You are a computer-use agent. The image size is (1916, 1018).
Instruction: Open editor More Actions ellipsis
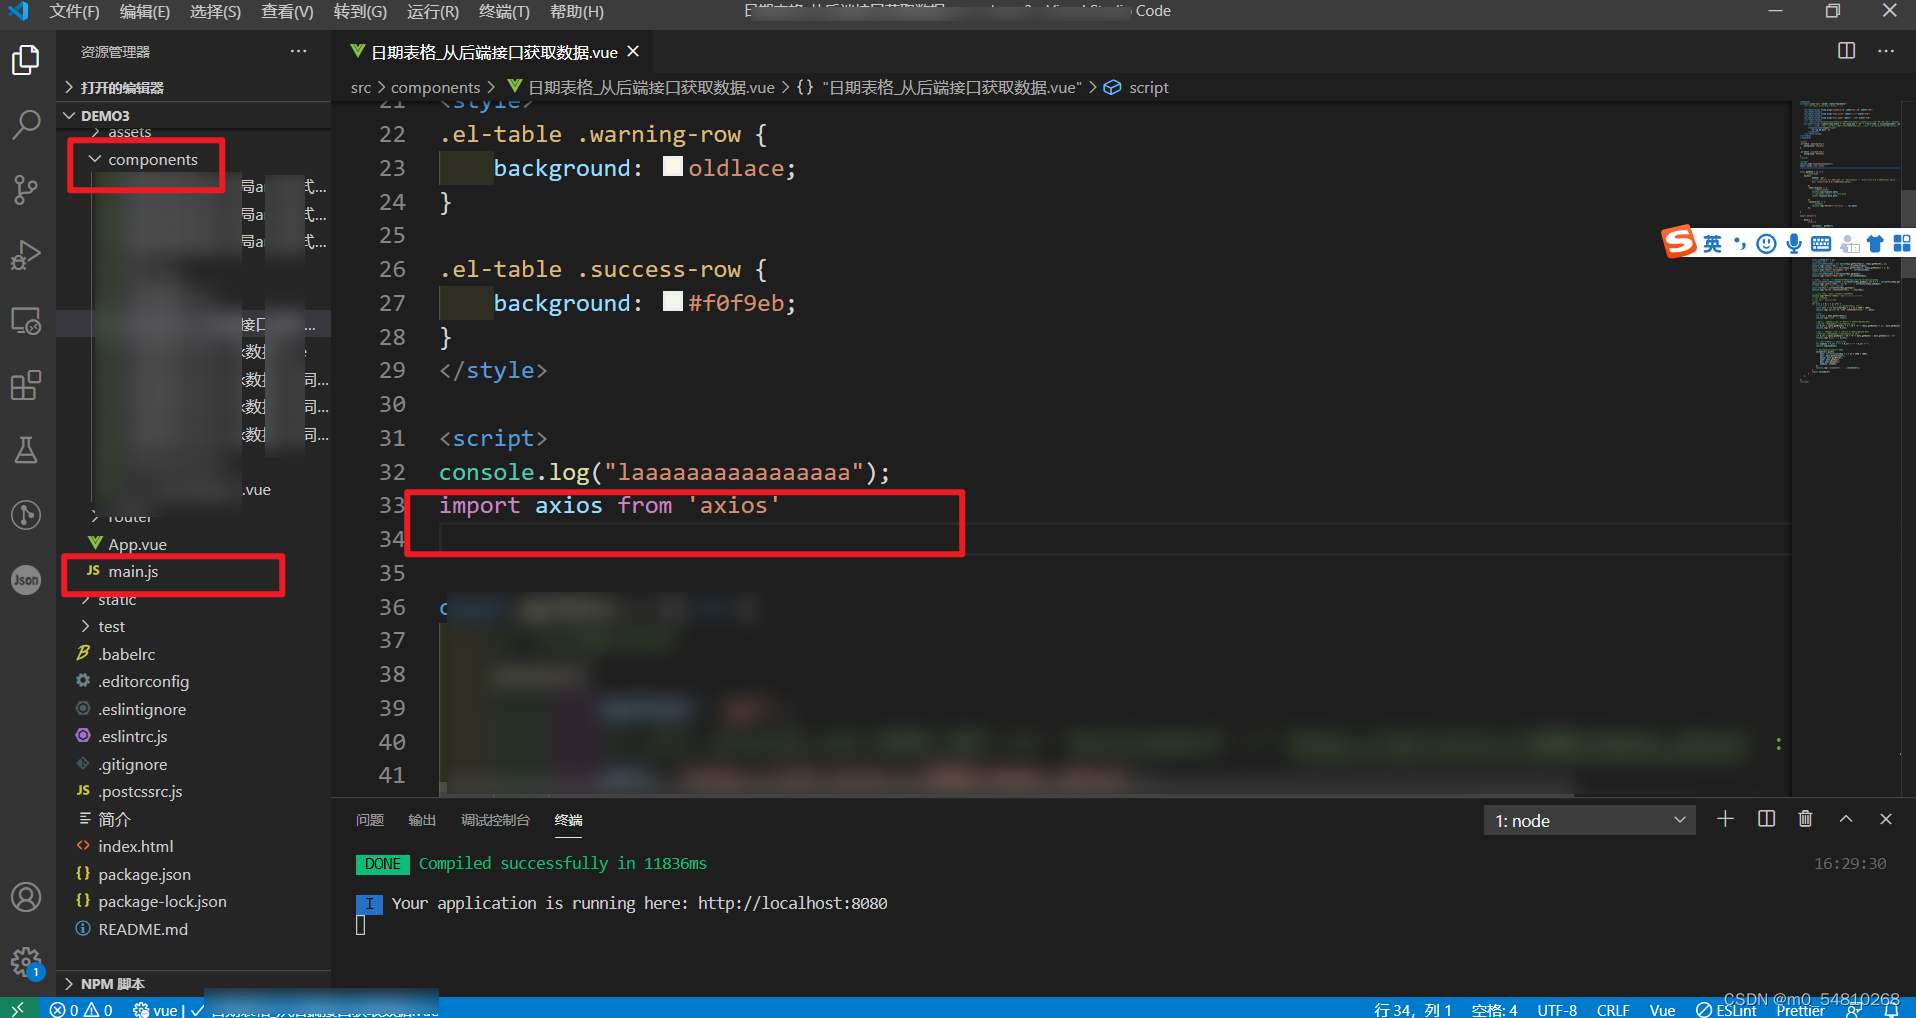[x=1886, y=51]
